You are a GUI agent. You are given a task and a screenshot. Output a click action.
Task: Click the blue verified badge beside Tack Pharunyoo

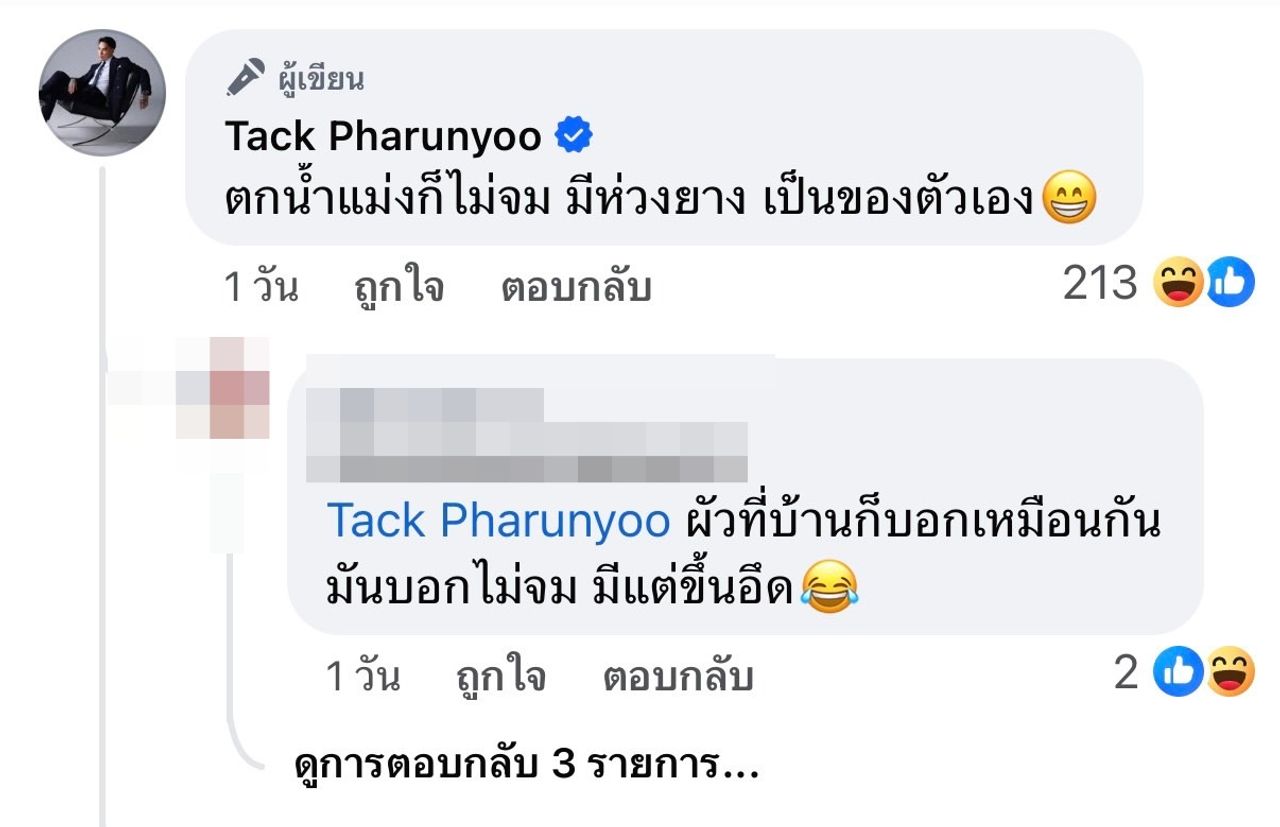[x=574, y=136]
